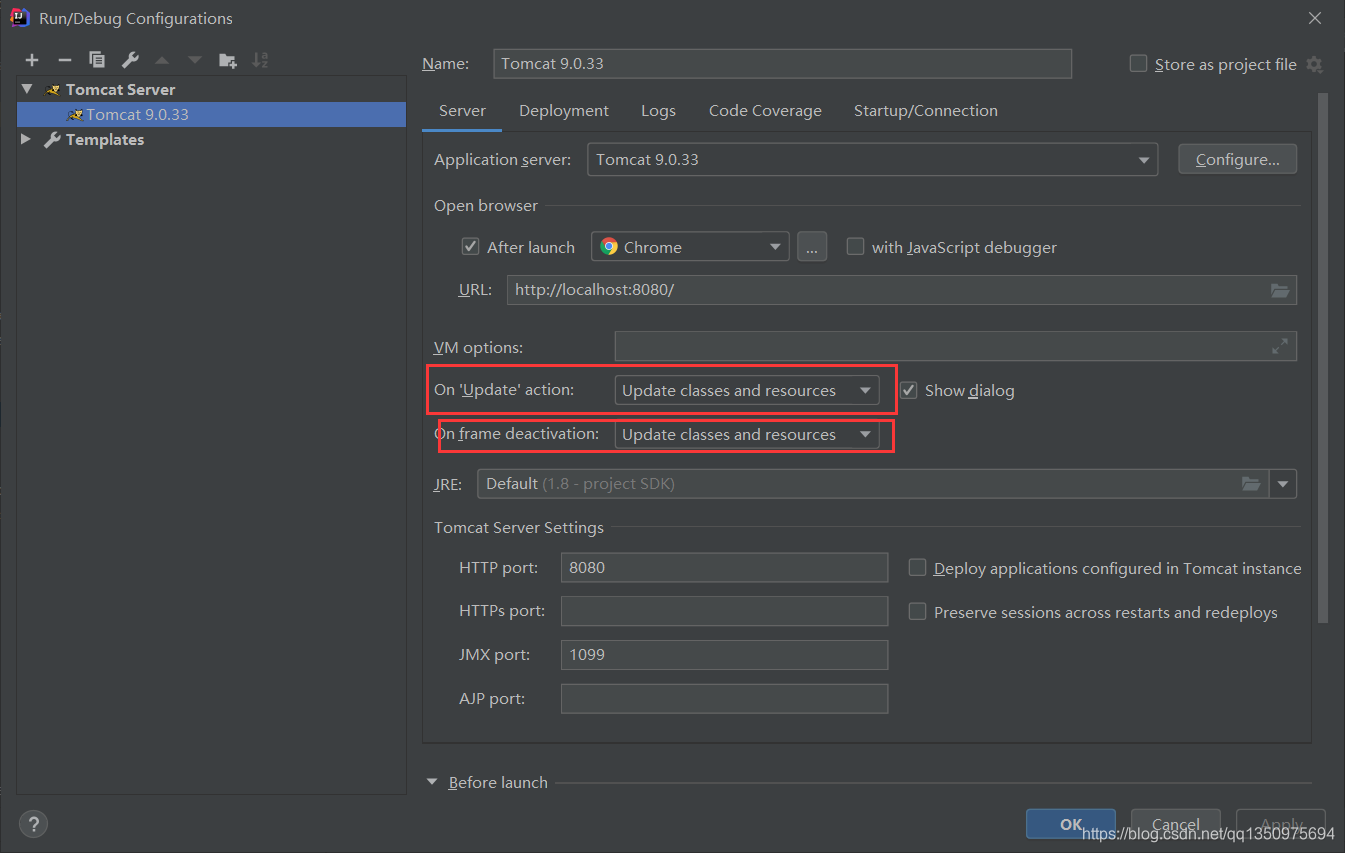Open JRE dropdown arrow
Screen dimensions: 1345x853
1284,484
